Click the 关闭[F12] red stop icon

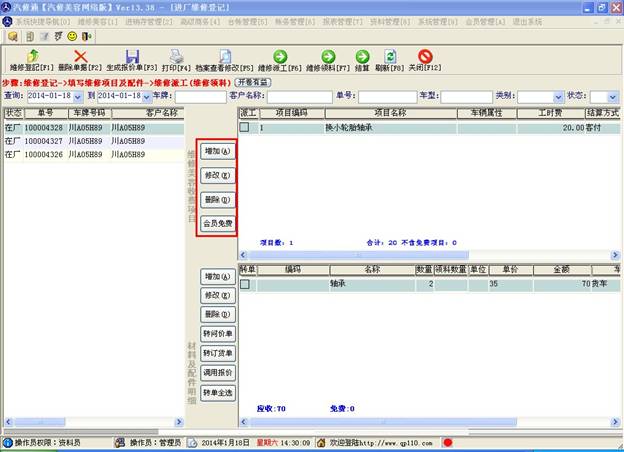pos(425,62)
